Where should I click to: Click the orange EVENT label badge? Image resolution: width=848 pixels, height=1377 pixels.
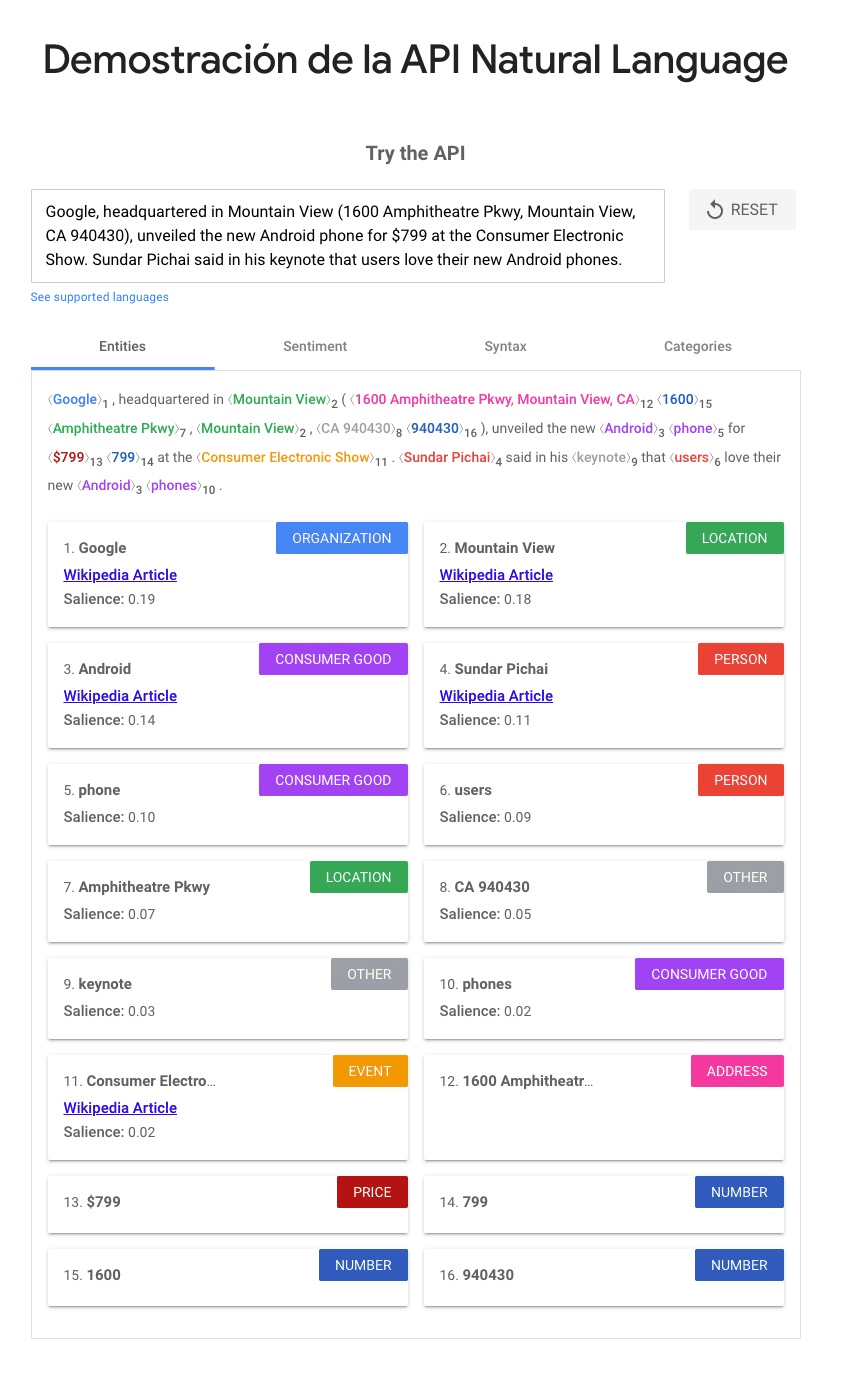[369, 1071]
